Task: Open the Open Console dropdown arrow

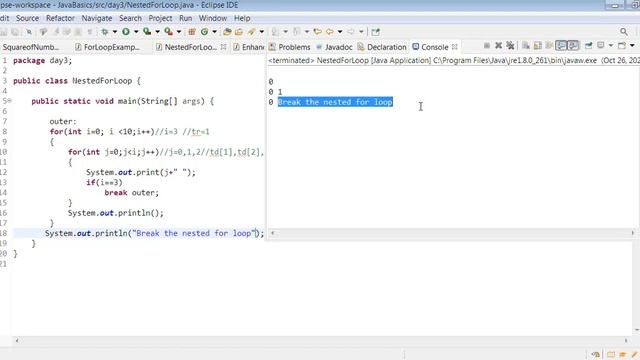Action: [632, 46]
